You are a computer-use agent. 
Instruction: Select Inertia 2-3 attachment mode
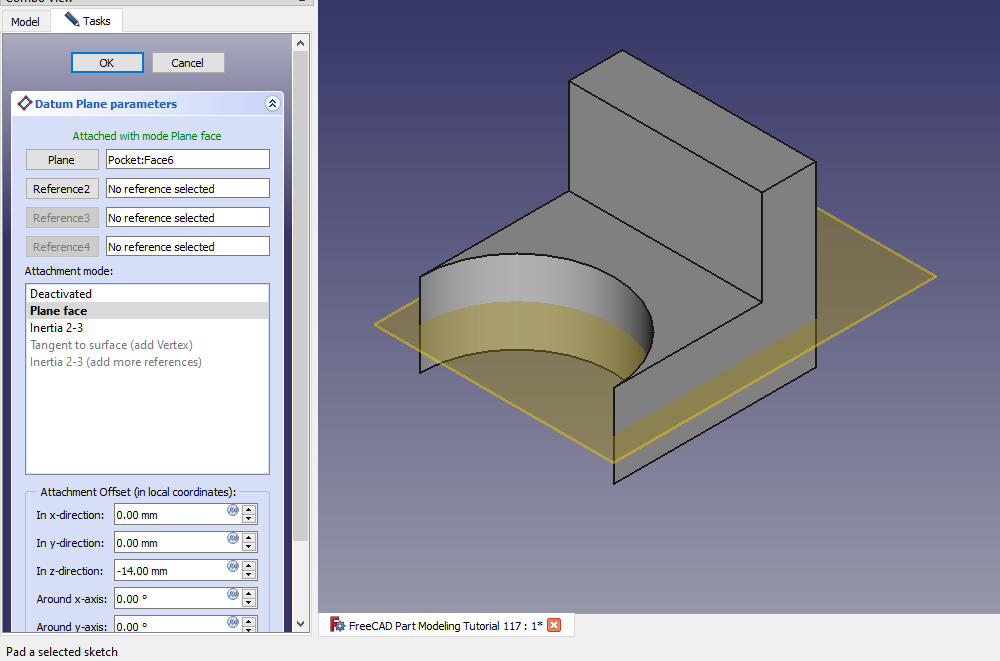[x=56, y=328]
